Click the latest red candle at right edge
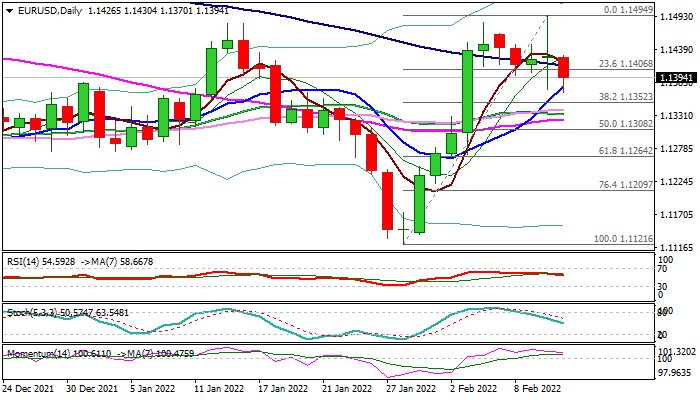 point(563,67)
